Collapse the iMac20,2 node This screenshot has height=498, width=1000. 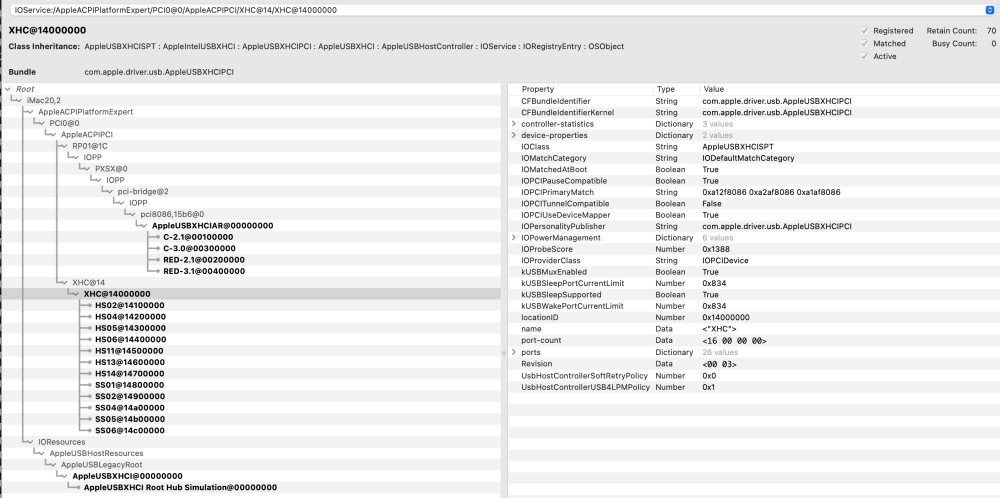point(18,101)
